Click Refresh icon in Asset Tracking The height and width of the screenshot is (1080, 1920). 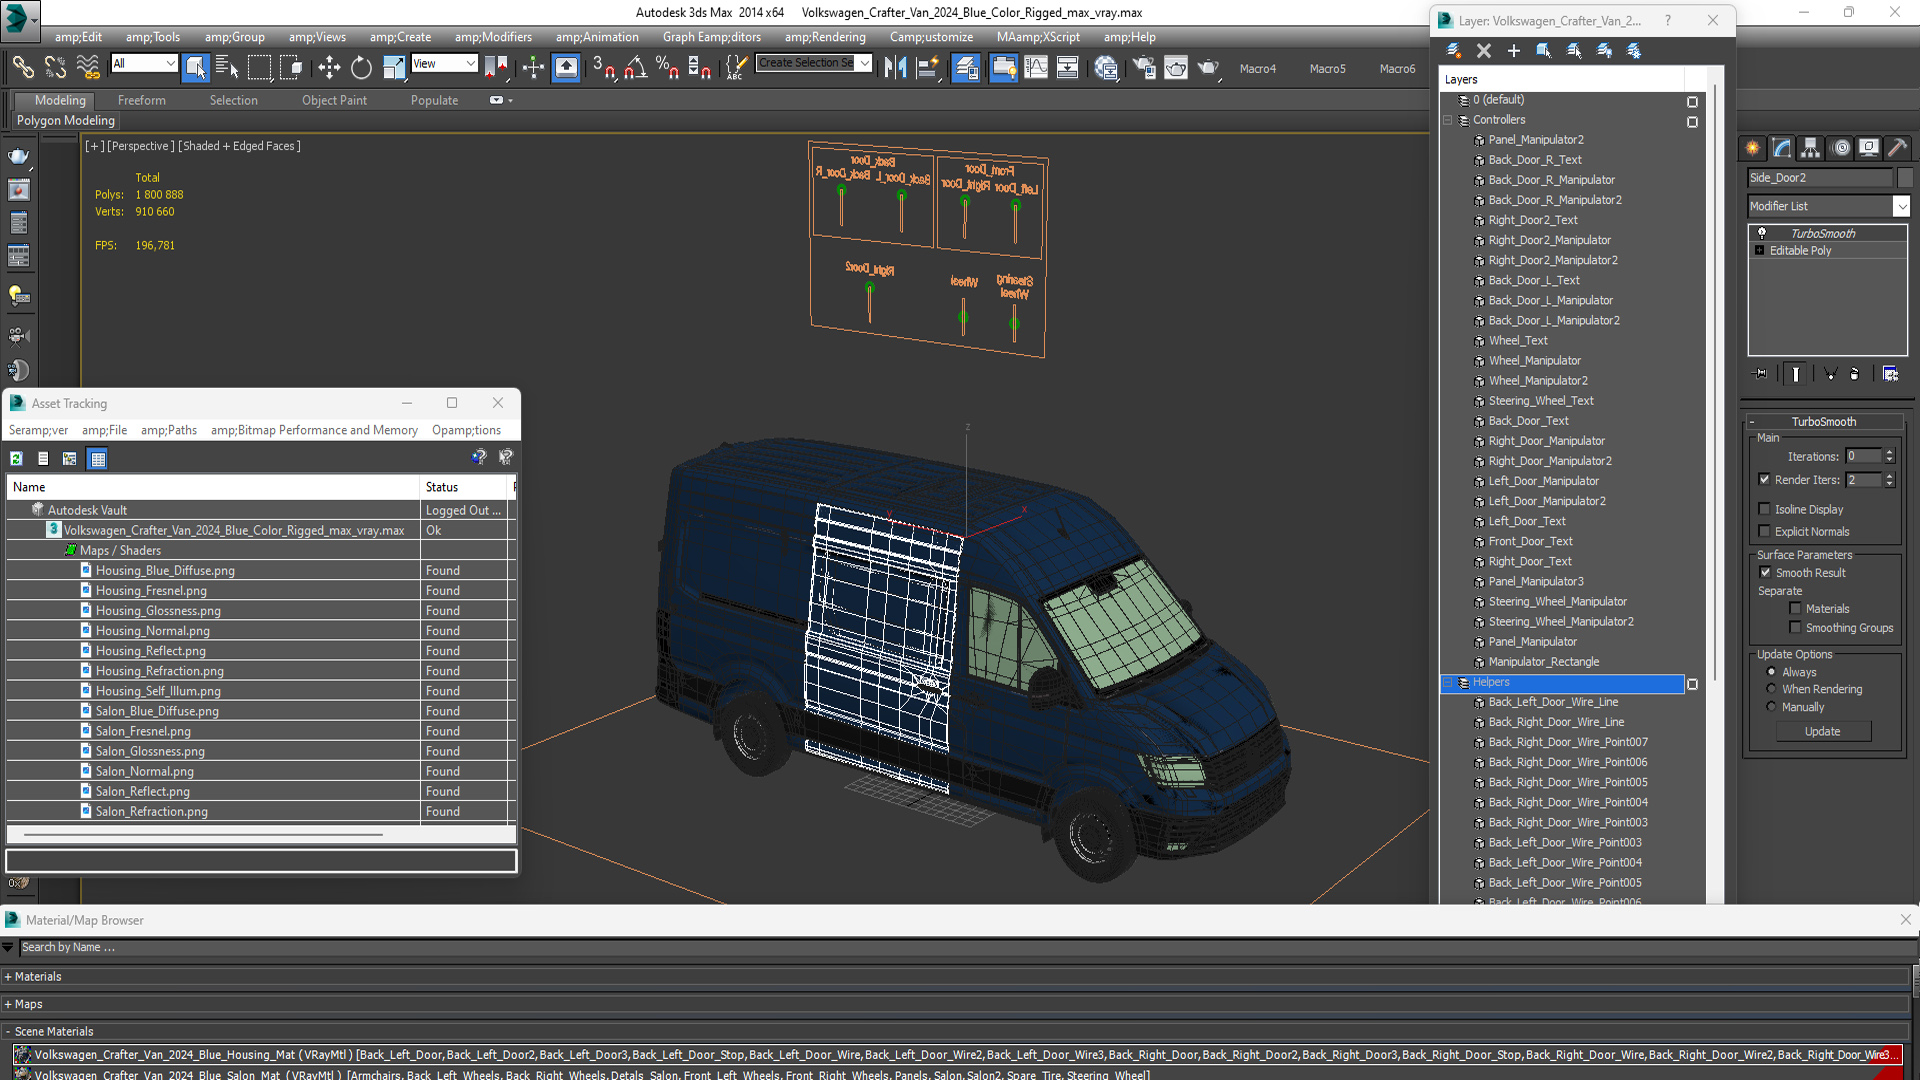coord(16,458)
